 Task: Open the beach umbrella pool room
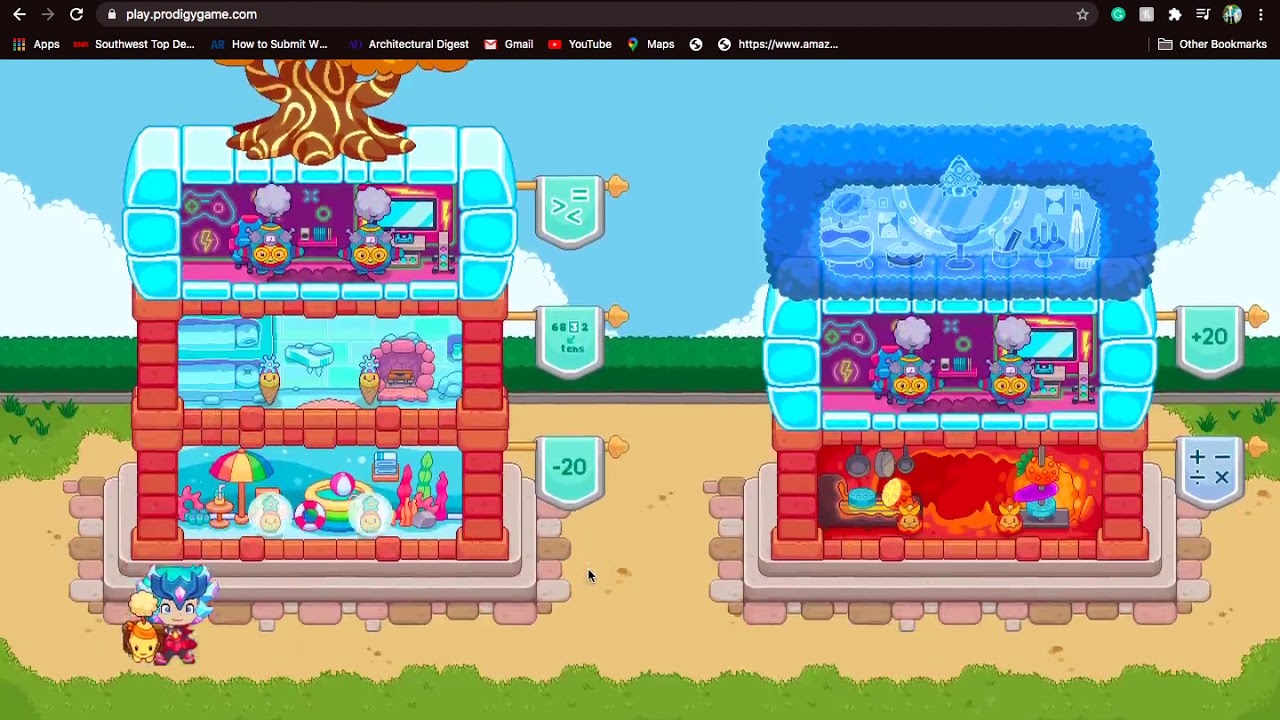tap(320, 492)
